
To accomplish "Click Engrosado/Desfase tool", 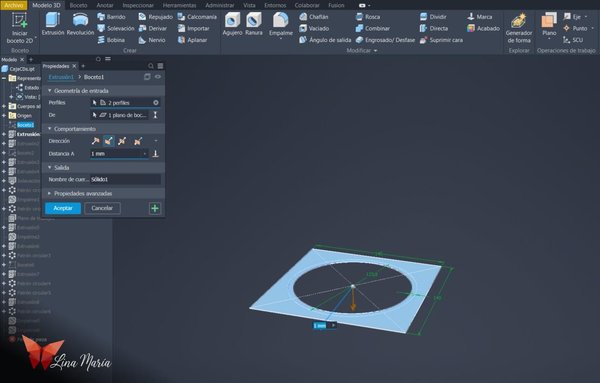I will (x=385, y=40).
